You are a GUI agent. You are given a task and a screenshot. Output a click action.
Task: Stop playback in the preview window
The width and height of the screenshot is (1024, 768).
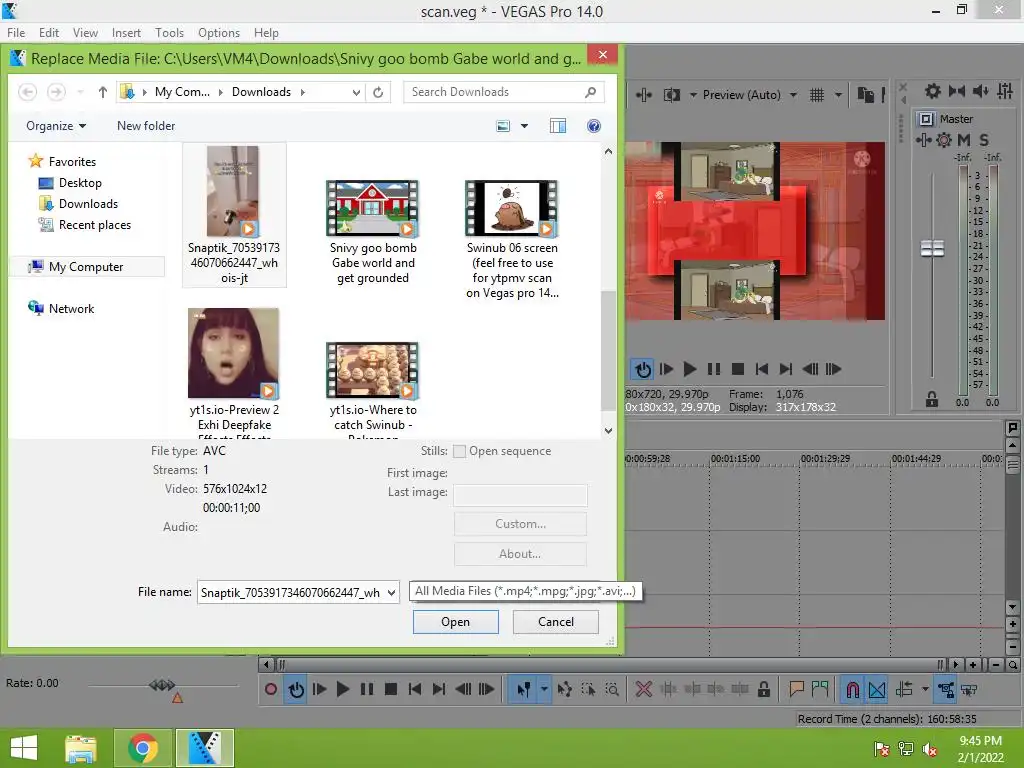[x=738, y=369]
